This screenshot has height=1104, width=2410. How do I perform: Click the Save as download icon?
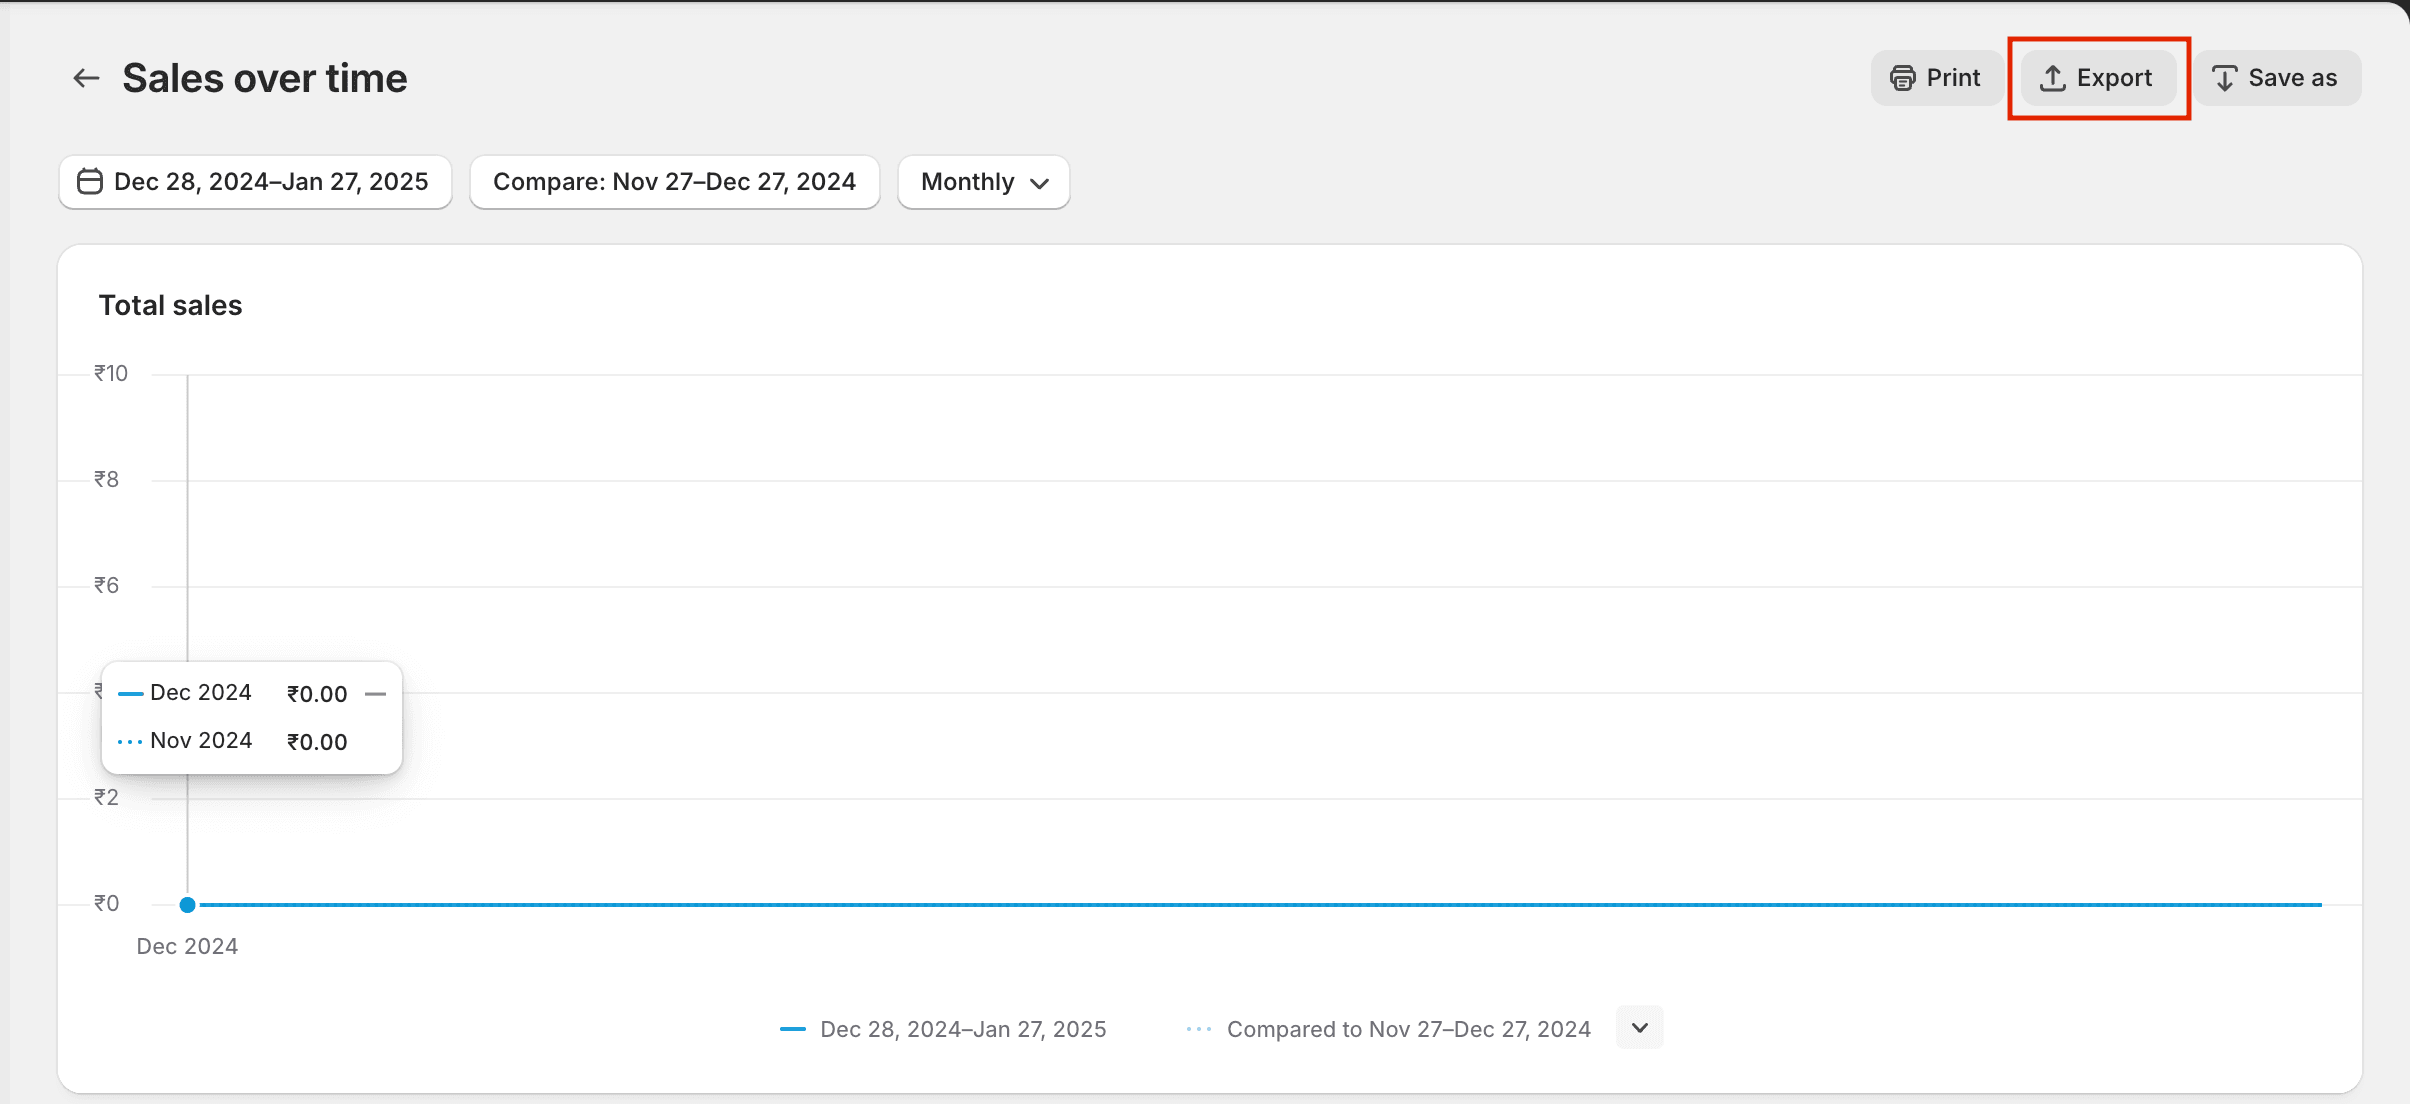pyautogui.click(x=2224, y=78)
